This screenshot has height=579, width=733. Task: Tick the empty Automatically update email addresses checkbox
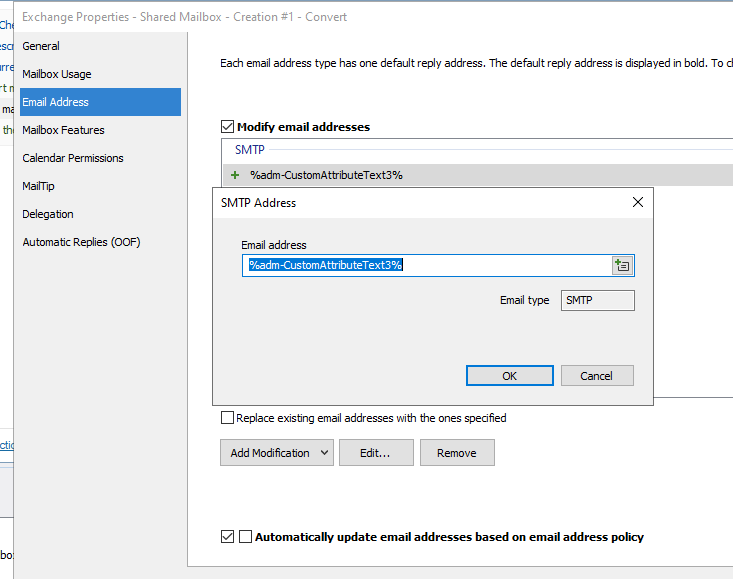[245, 536]
